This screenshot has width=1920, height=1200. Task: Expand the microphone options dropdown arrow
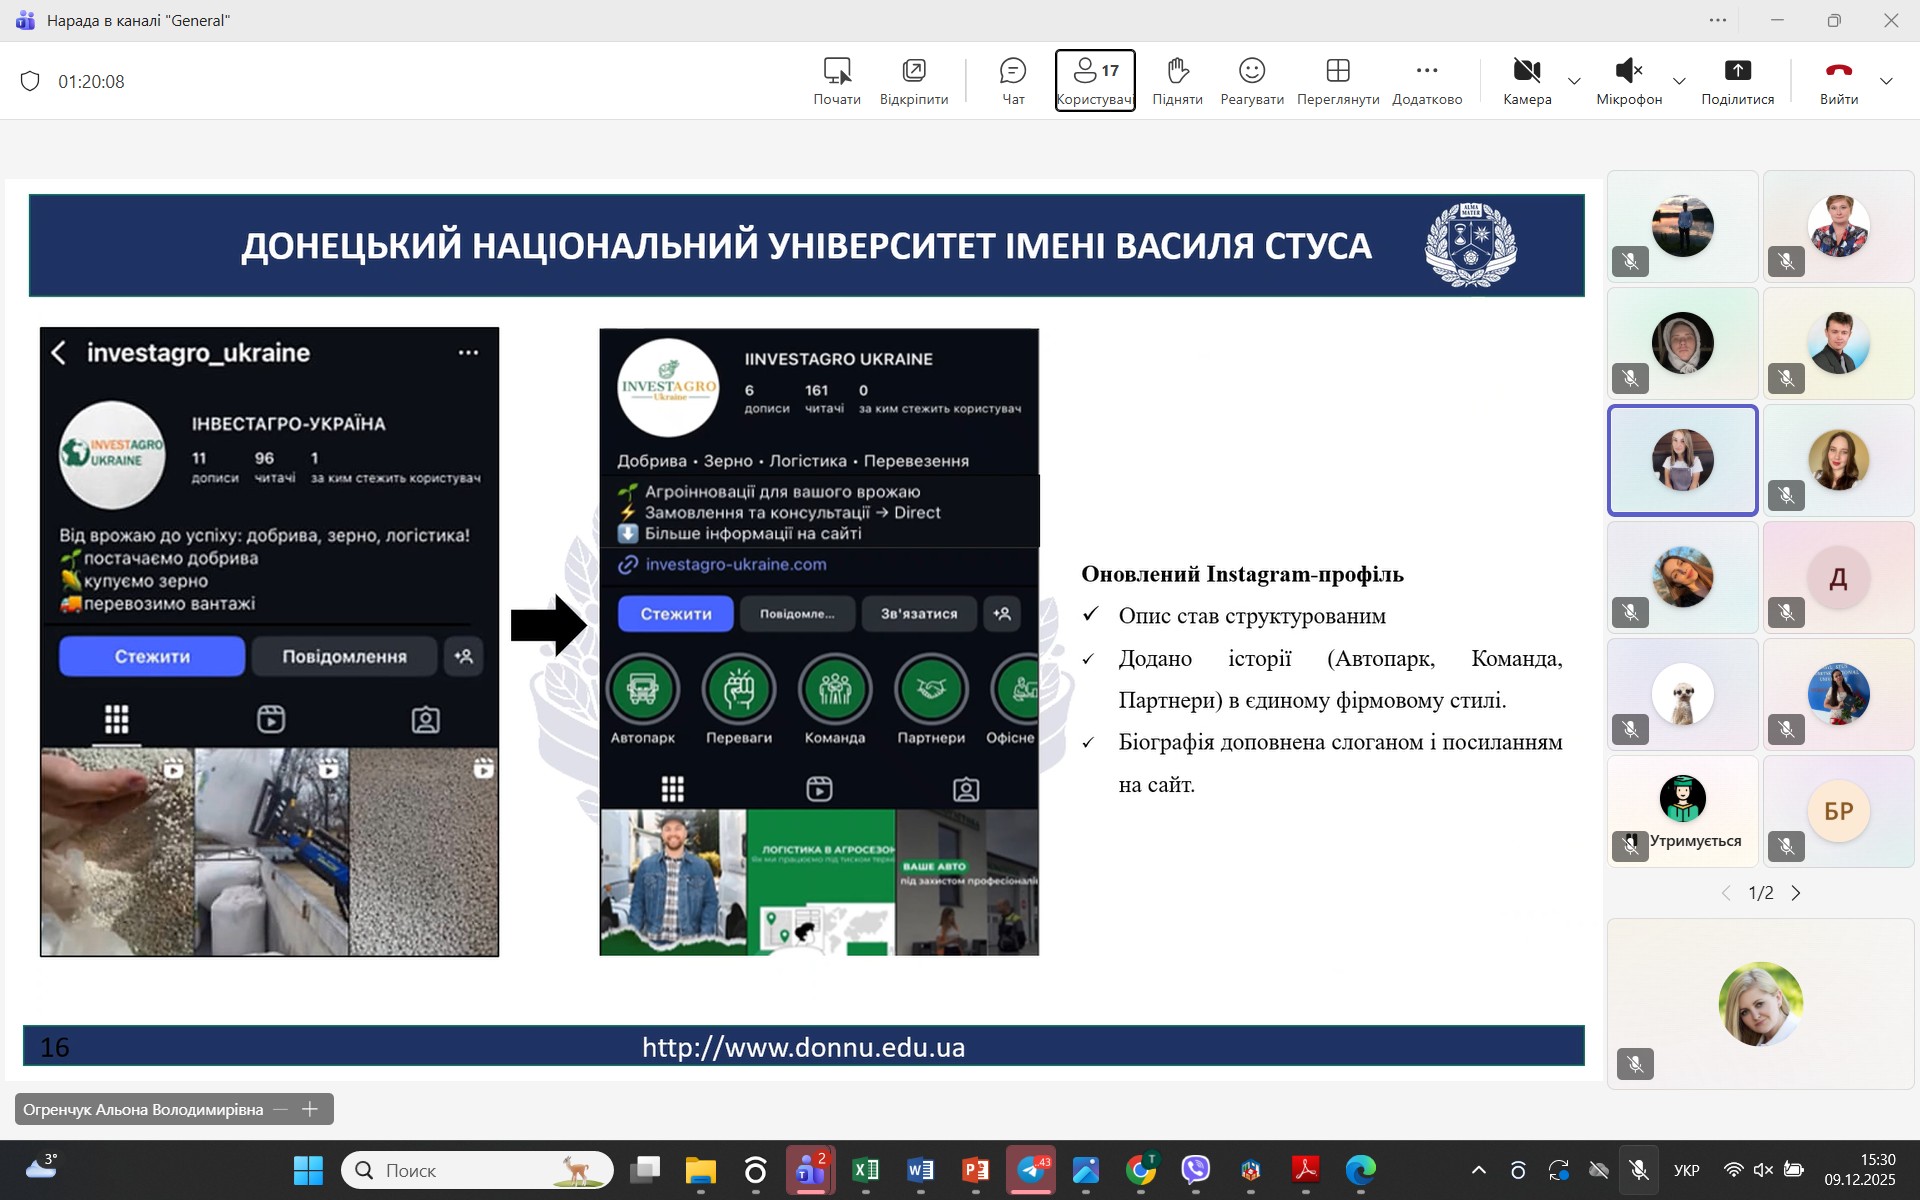tap(1680, 81)
